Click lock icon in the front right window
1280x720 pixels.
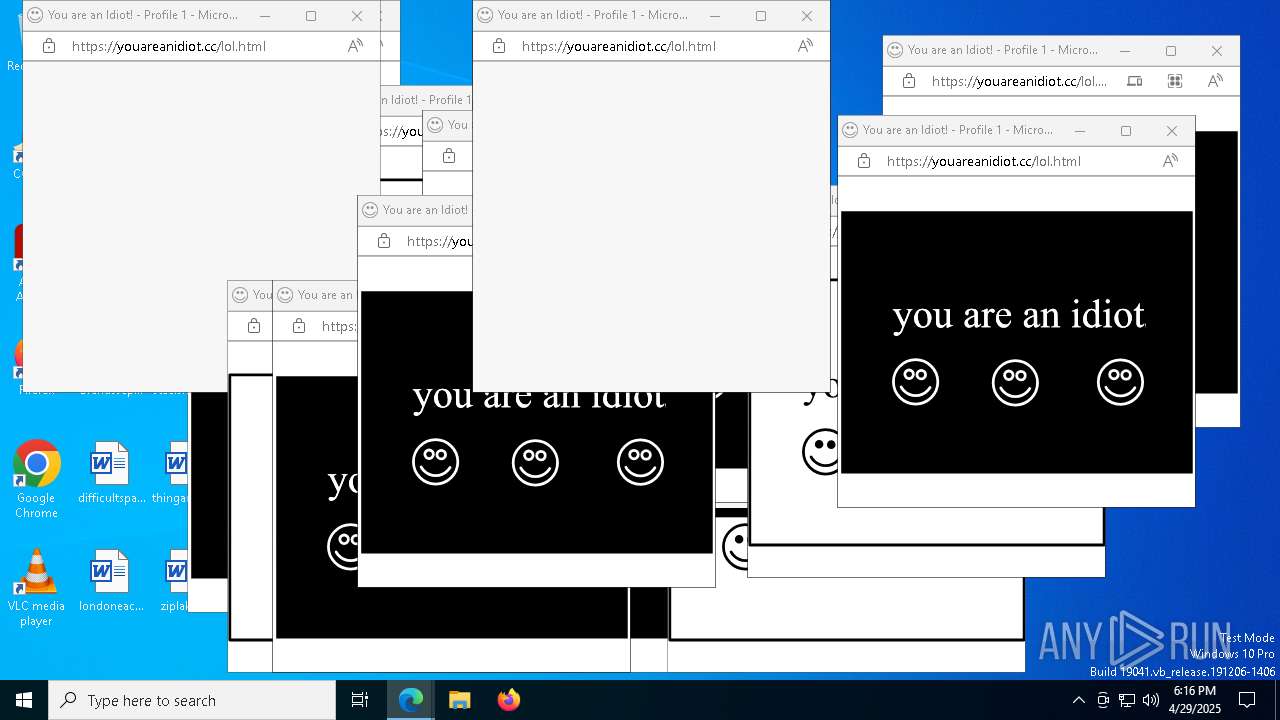[x=864, y=161]
